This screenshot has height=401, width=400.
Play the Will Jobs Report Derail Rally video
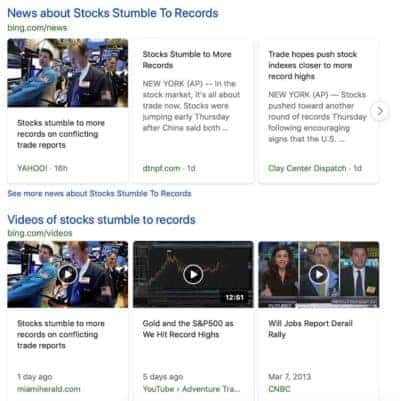(319, 274)
